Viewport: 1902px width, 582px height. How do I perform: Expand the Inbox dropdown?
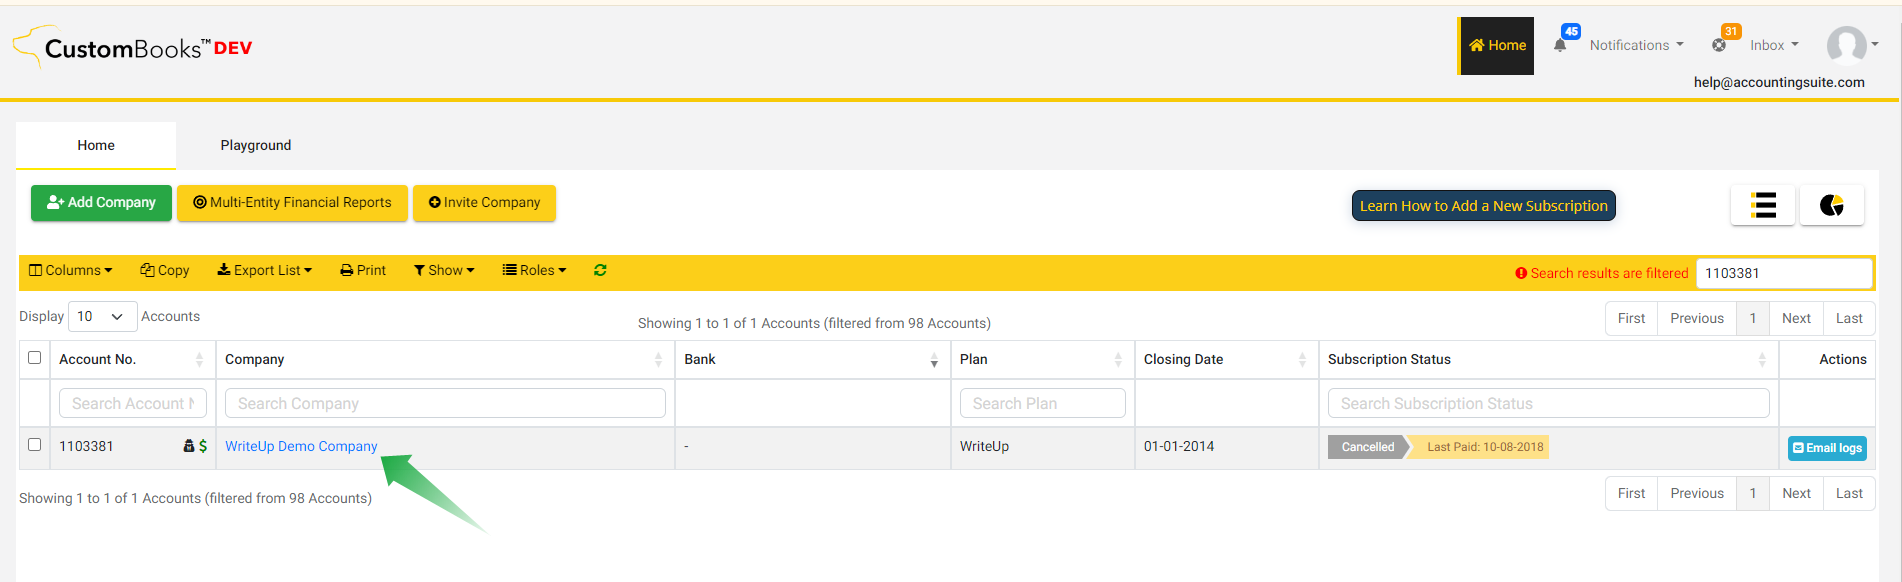[x=1775, y=45]
